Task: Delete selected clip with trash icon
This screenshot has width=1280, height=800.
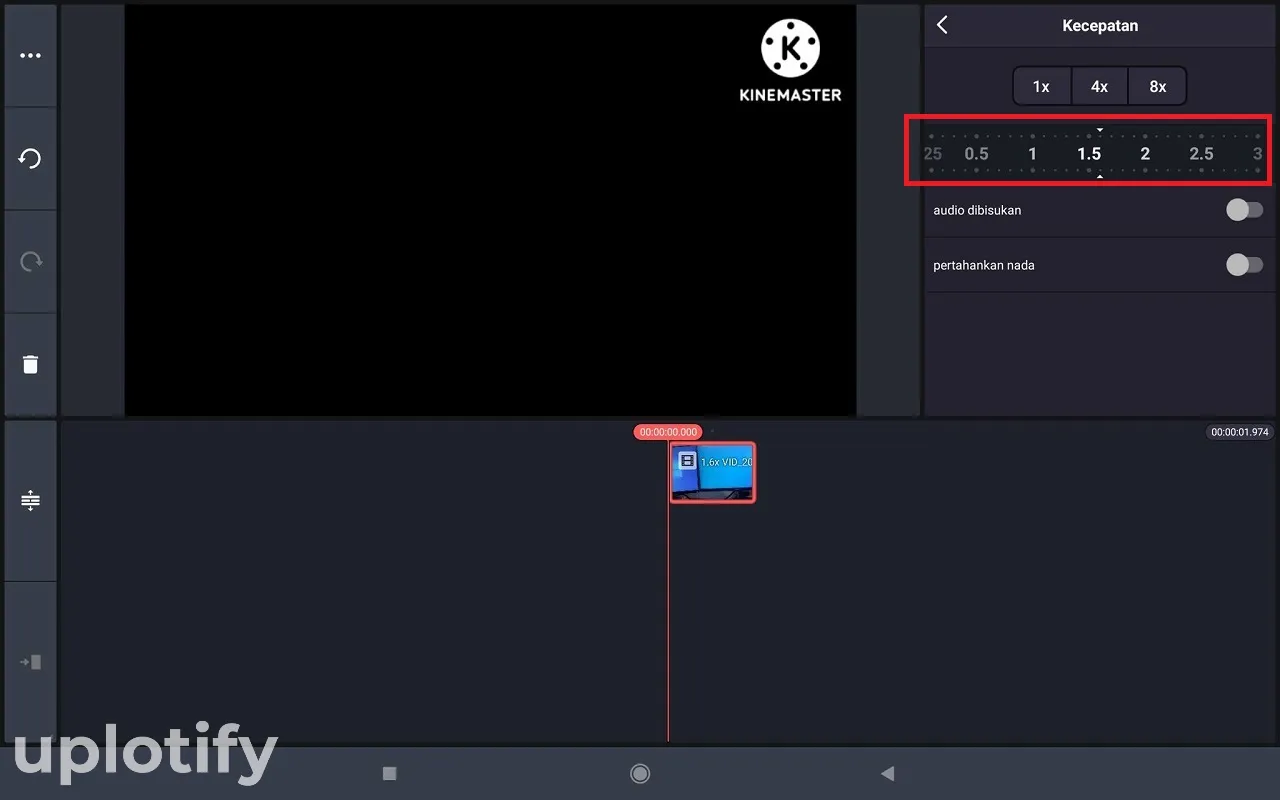Action: click(x=30, y=364)
